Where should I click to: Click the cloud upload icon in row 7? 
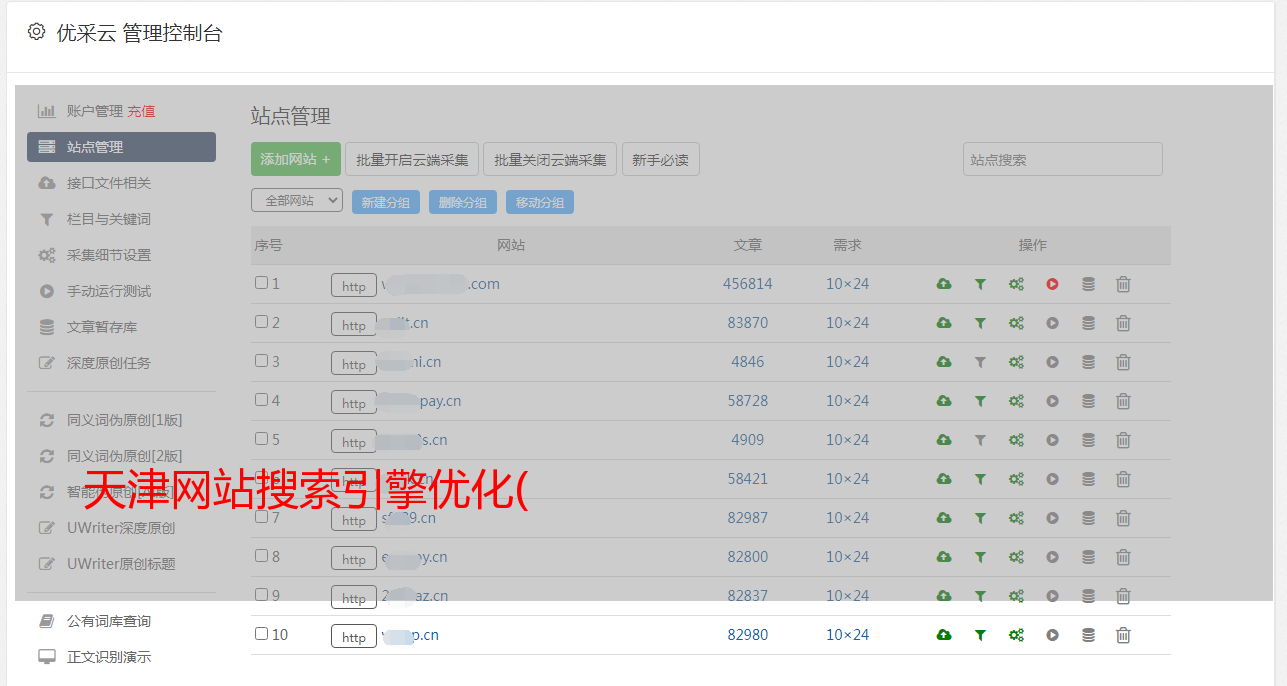[x=944, y=518]
